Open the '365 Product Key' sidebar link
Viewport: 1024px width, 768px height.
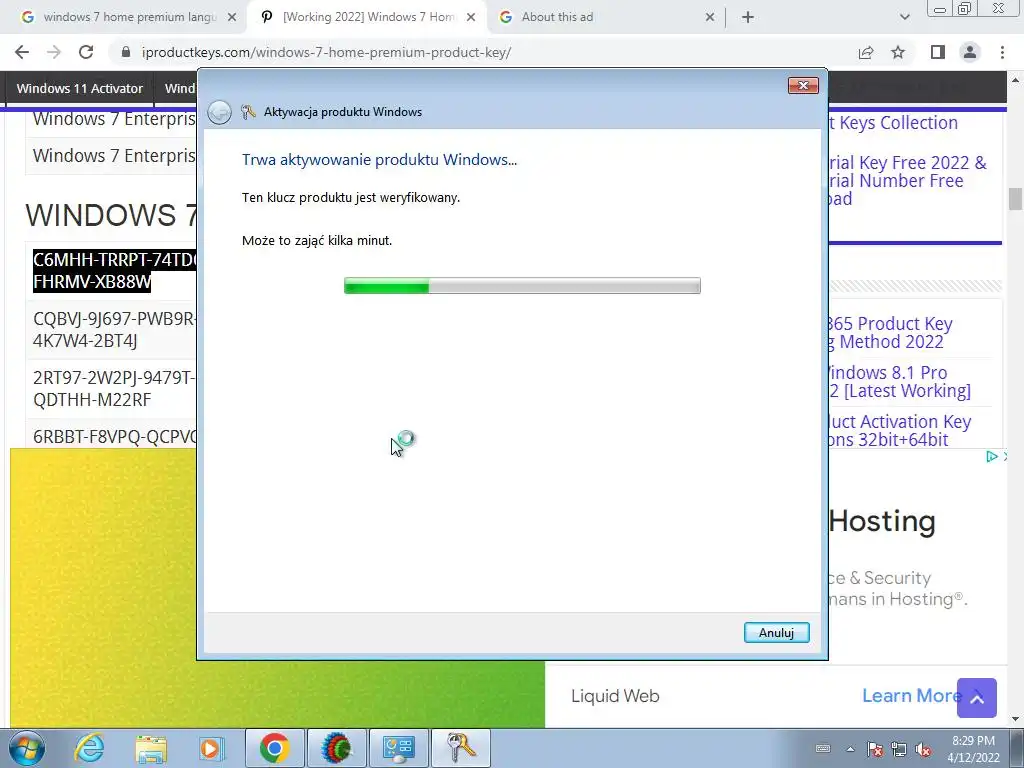tap(890, 332)
